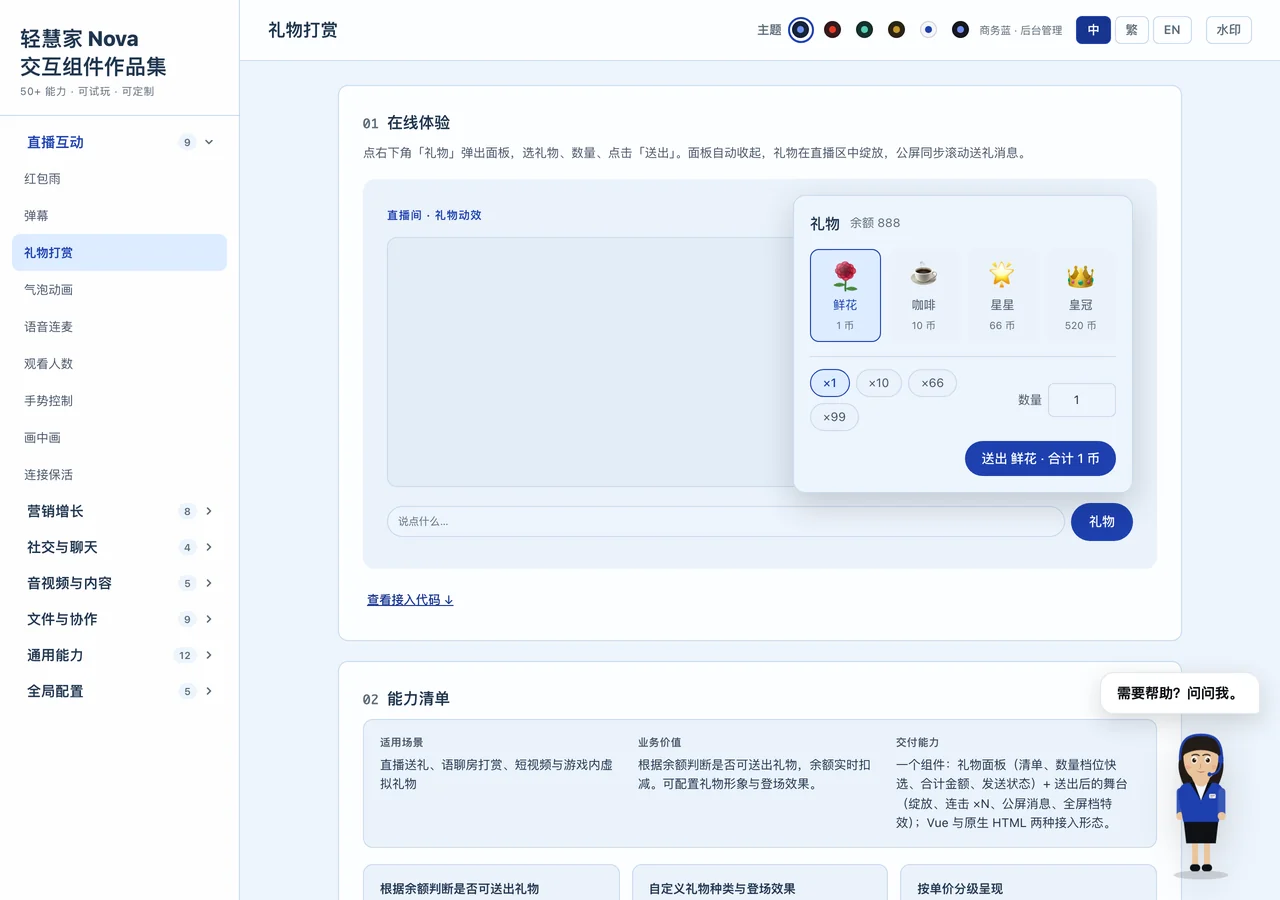Screen dimensions: 1280x900
Task: Select the currently active dark-blue ringed theme swatch
Action: click(x=800, y=30)
